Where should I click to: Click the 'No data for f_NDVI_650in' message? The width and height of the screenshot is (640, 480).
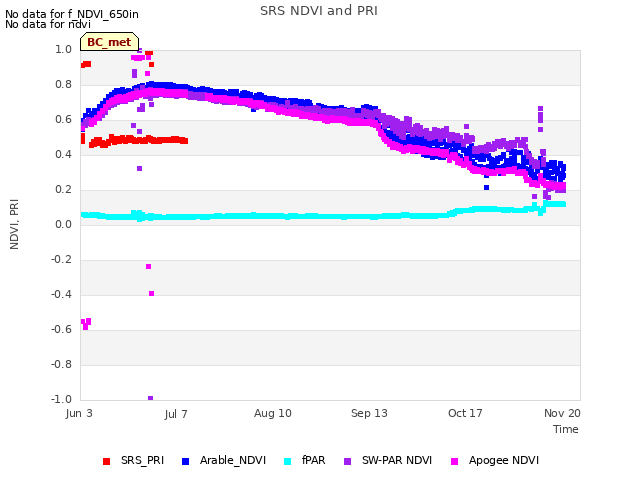click(72, 14)
